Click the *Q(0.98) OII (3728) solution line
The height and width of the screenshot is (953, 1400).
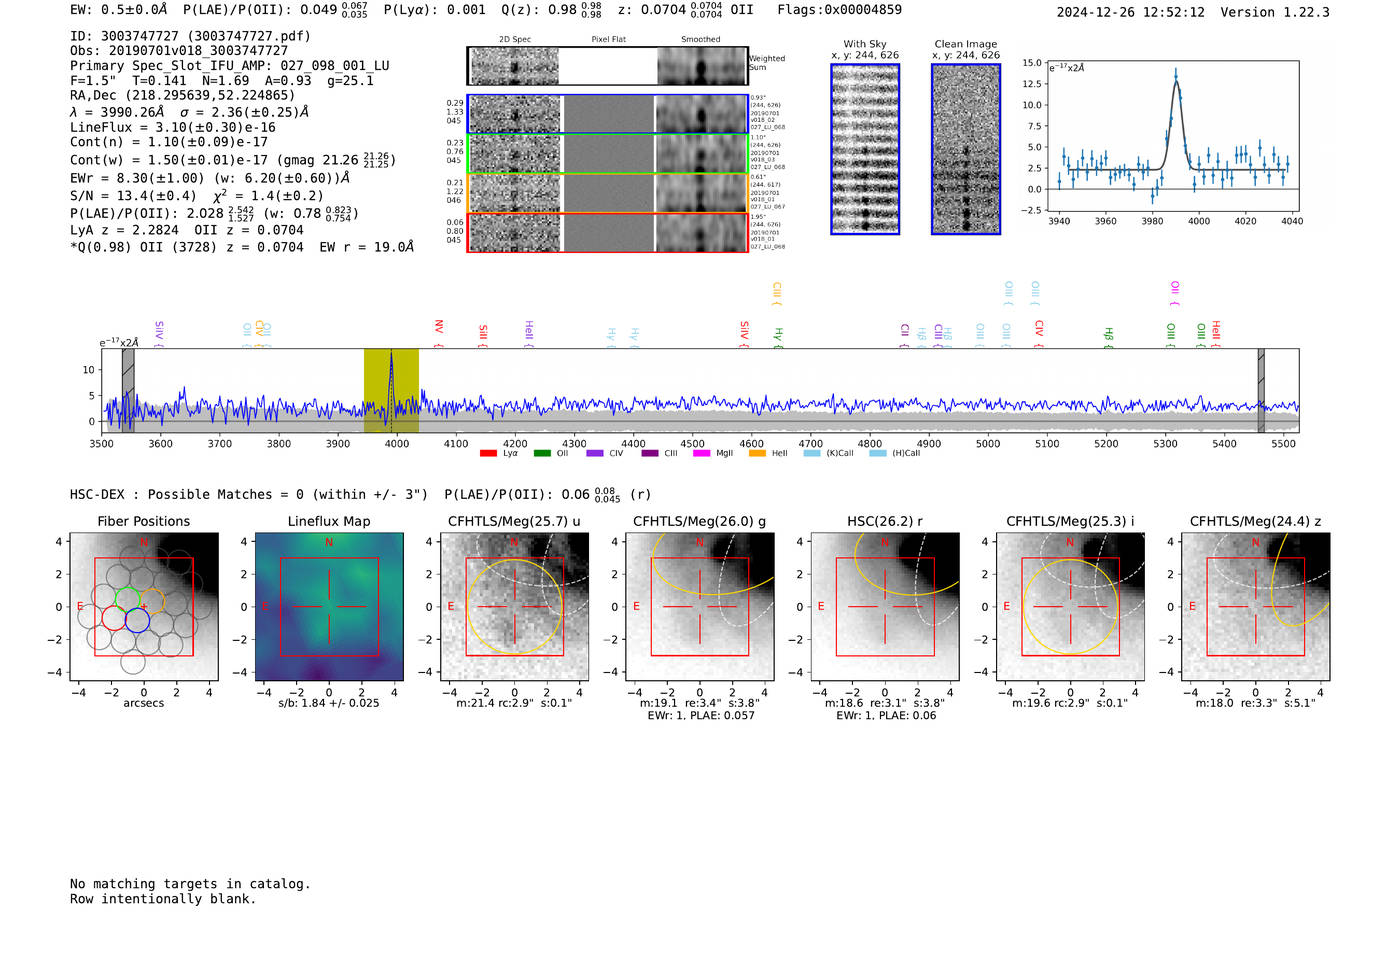coord(242,247)
